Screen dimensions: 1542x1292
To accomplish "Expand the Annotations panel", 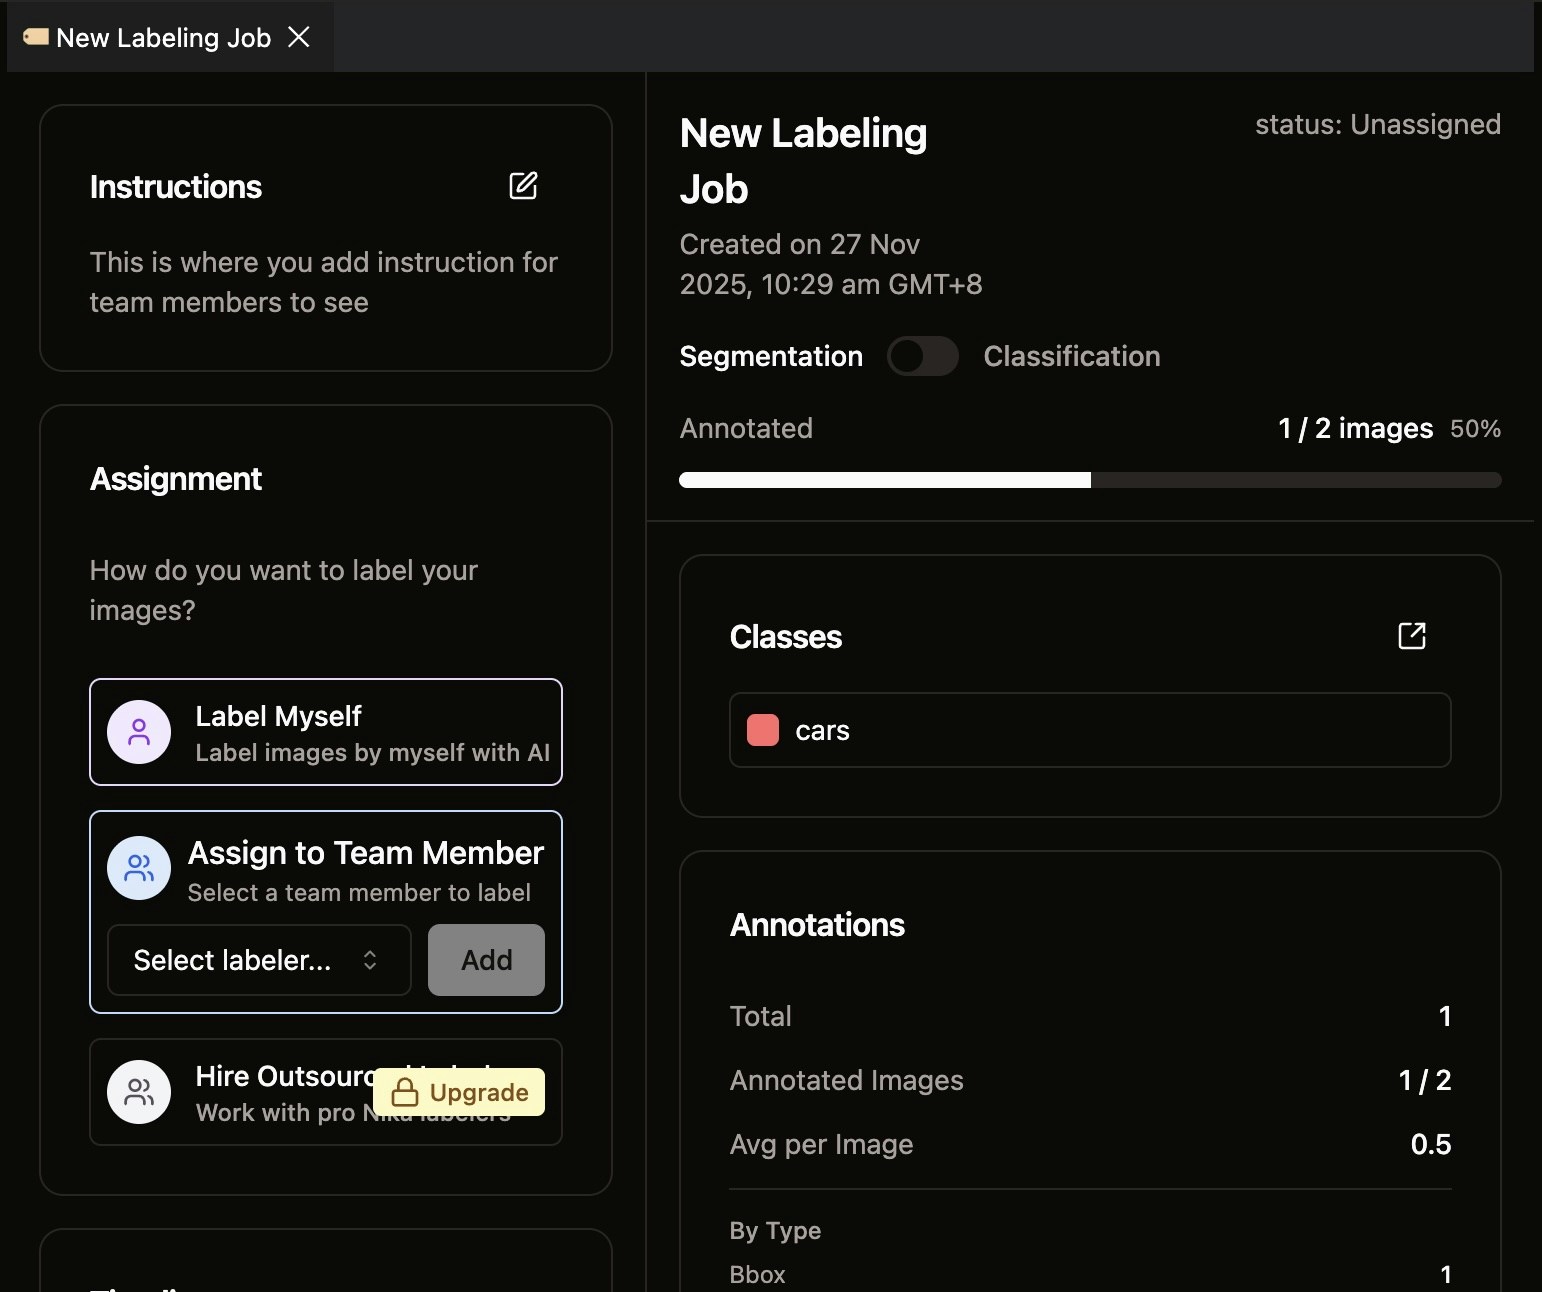I will point(817,924).
